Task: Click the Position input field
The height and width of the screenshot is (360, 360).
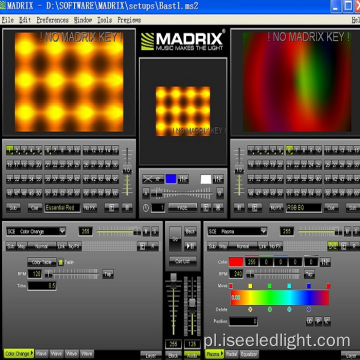Action: [x=243, y=321]
